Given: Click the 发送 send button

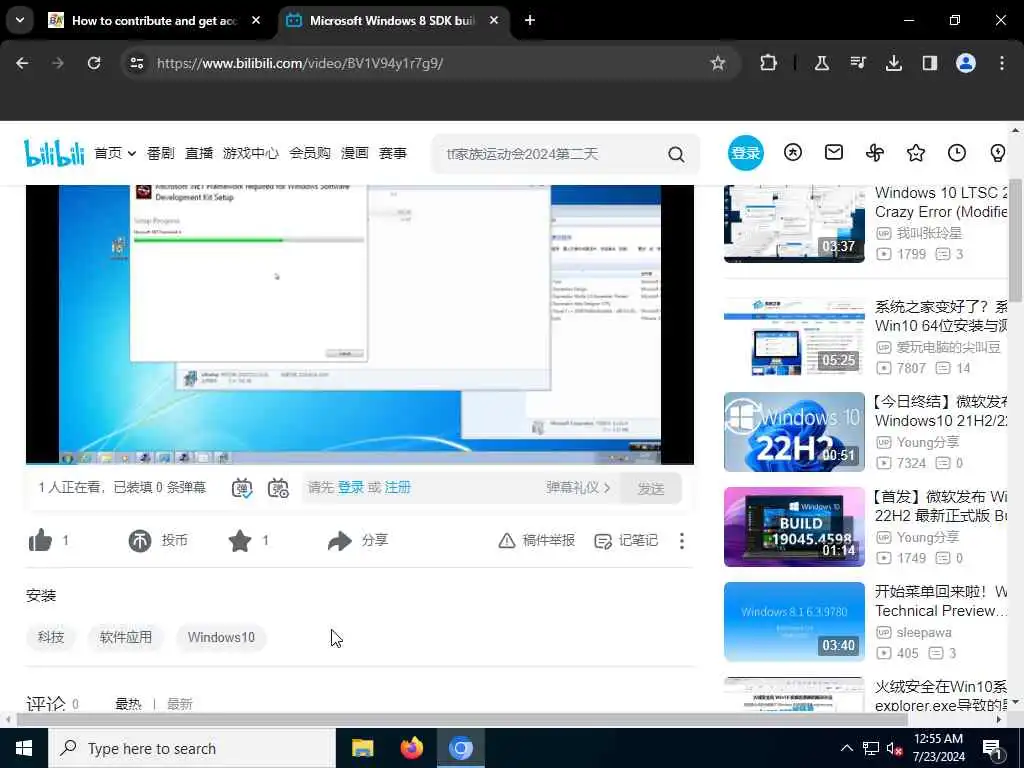Looking at the screenshot, I should click(650, 488).
